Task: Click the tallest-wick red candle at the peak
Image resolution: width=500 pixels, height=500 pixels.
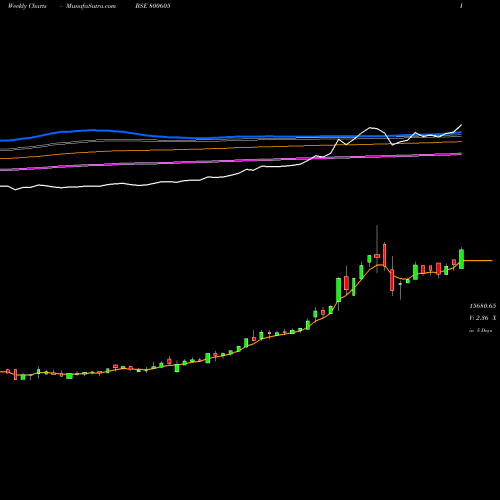Action: 377,256
